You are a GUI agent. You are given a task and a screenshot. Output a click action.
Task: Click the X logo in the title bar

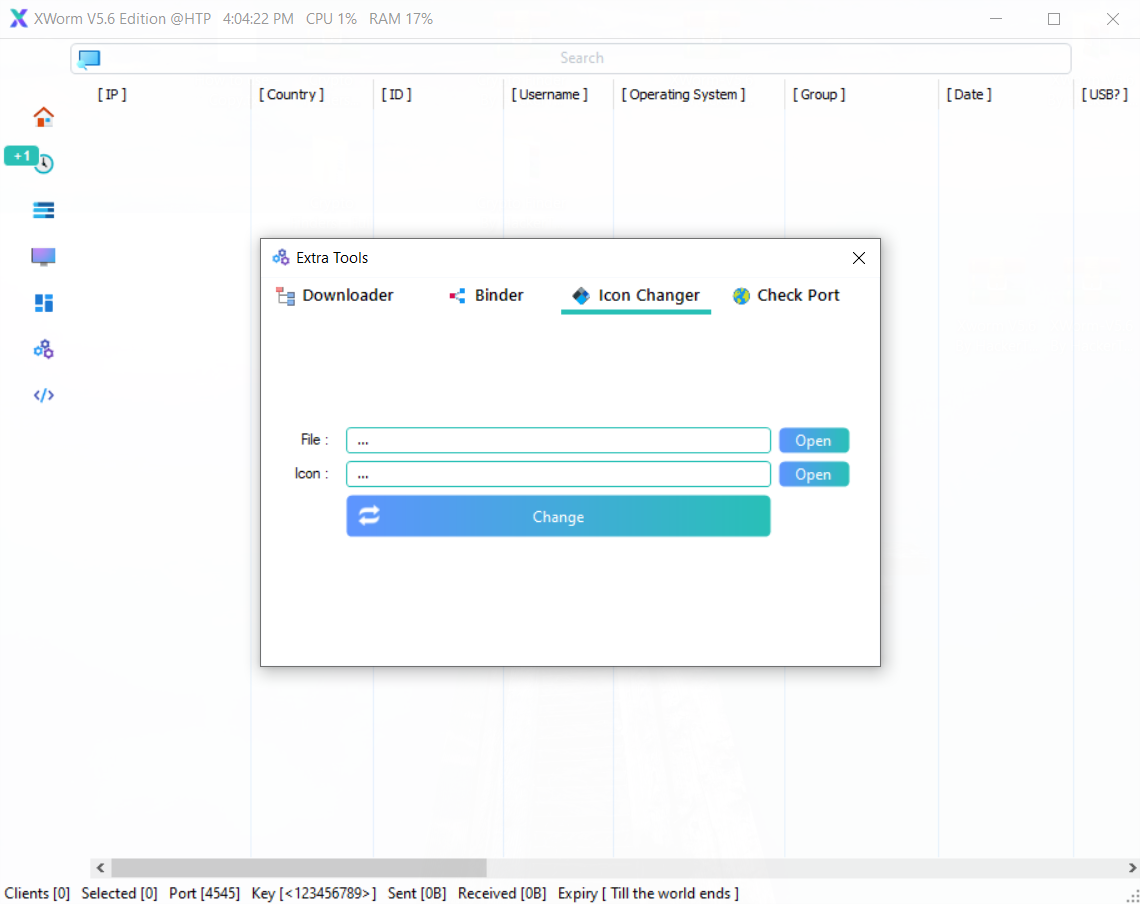(x=18, y=18)
